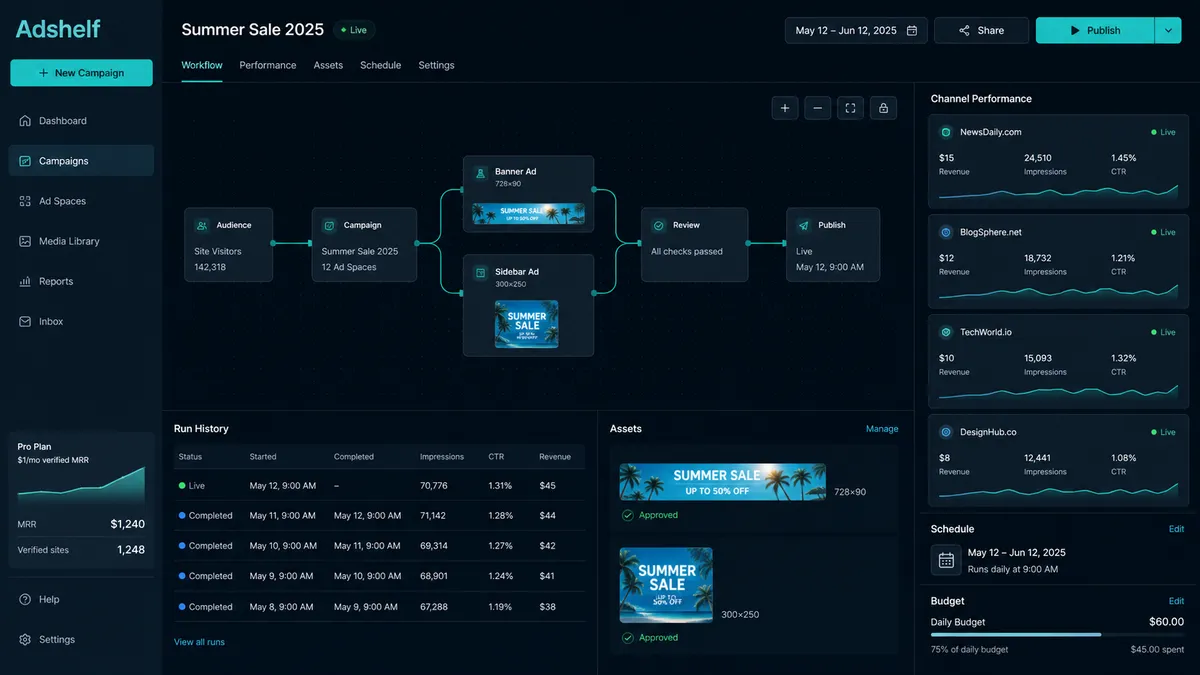
Task: Click revenue value $38
Action: [x=547, y=607]
